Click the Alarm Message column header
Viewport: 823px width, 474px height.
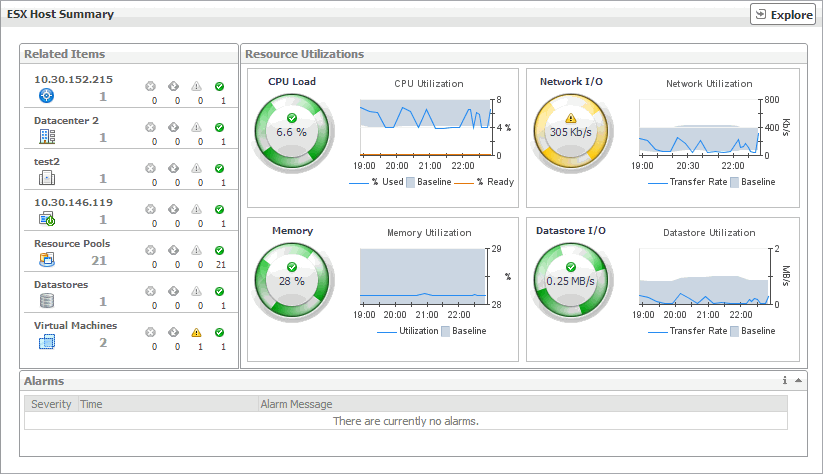coord(296,404)
